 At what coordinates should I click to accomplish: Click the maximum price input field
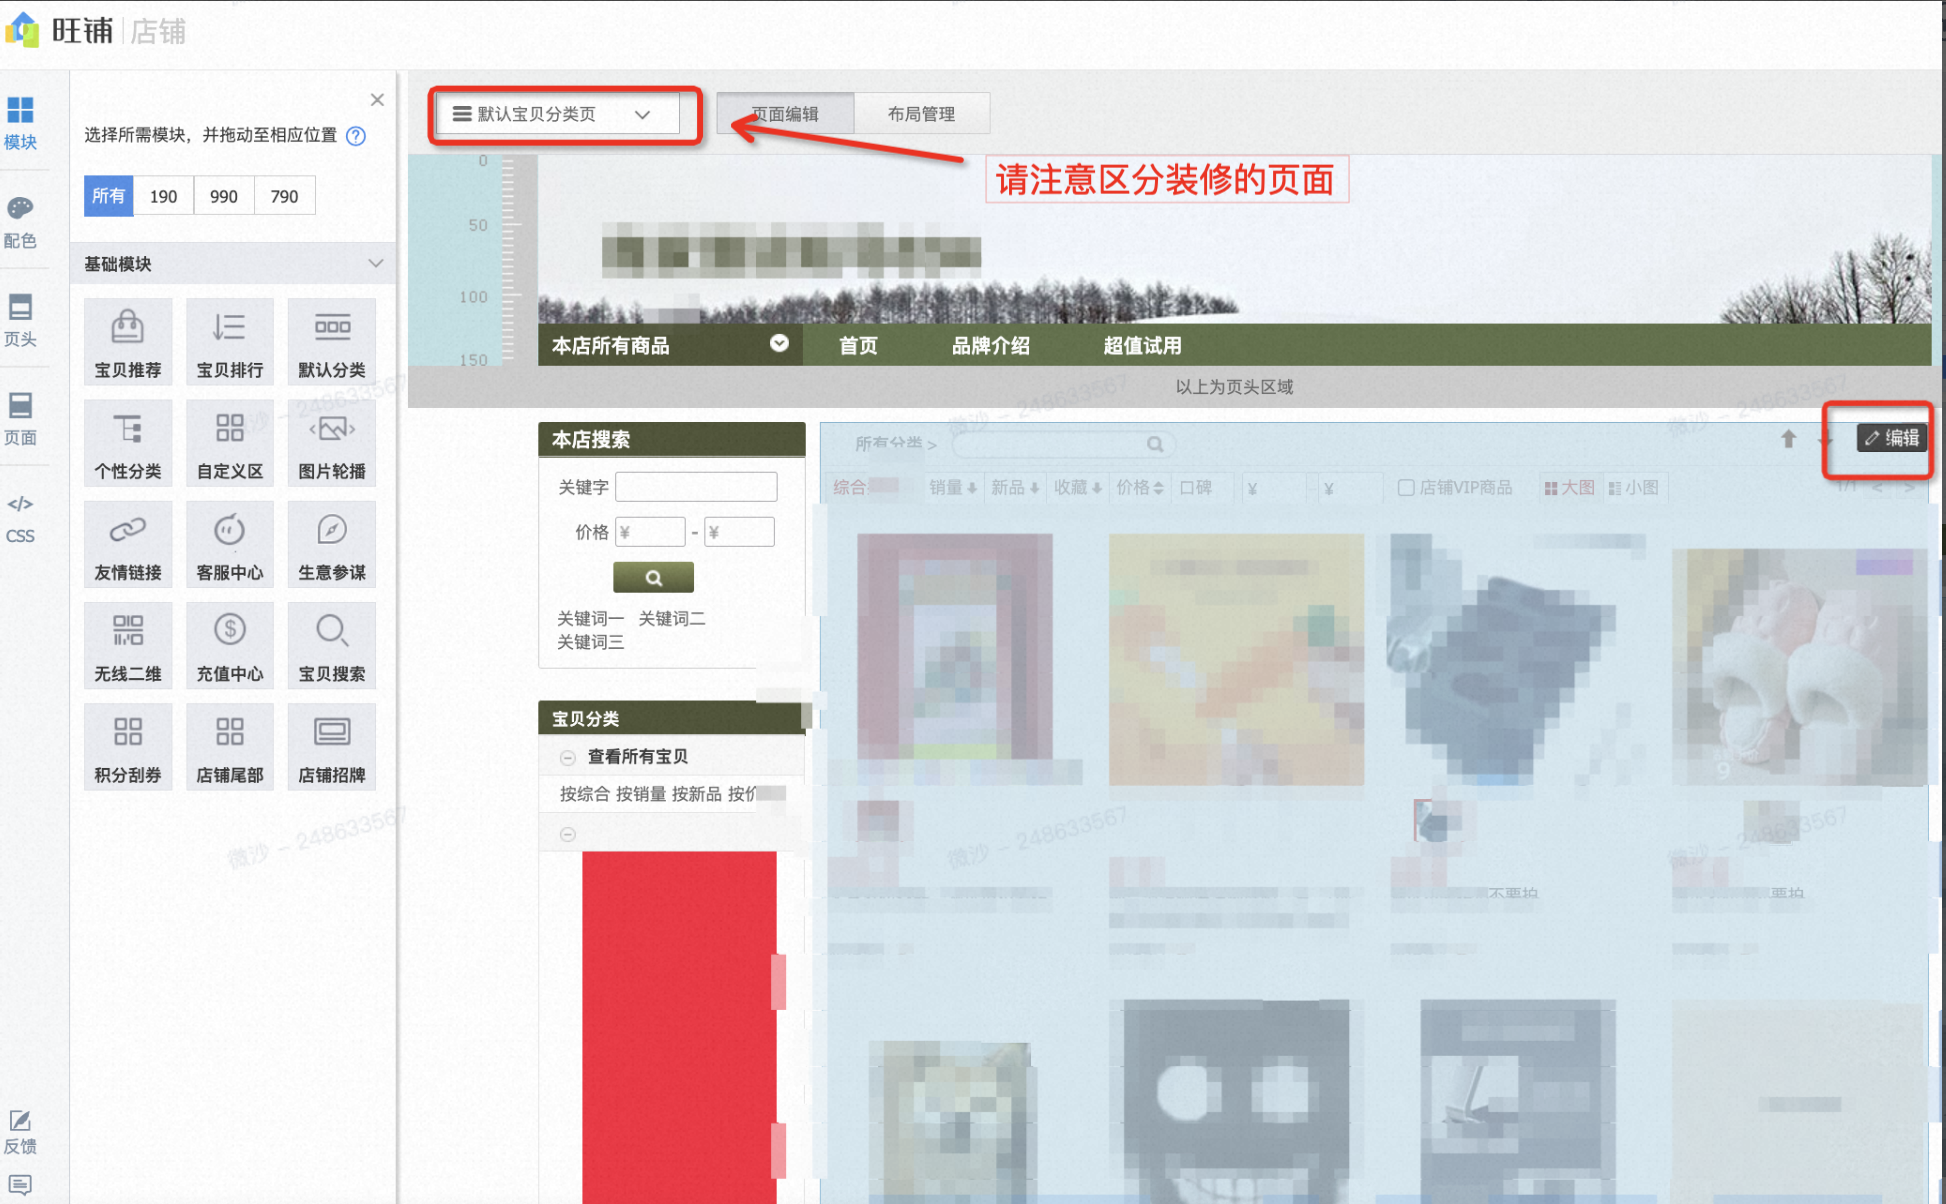coord(739,532)
